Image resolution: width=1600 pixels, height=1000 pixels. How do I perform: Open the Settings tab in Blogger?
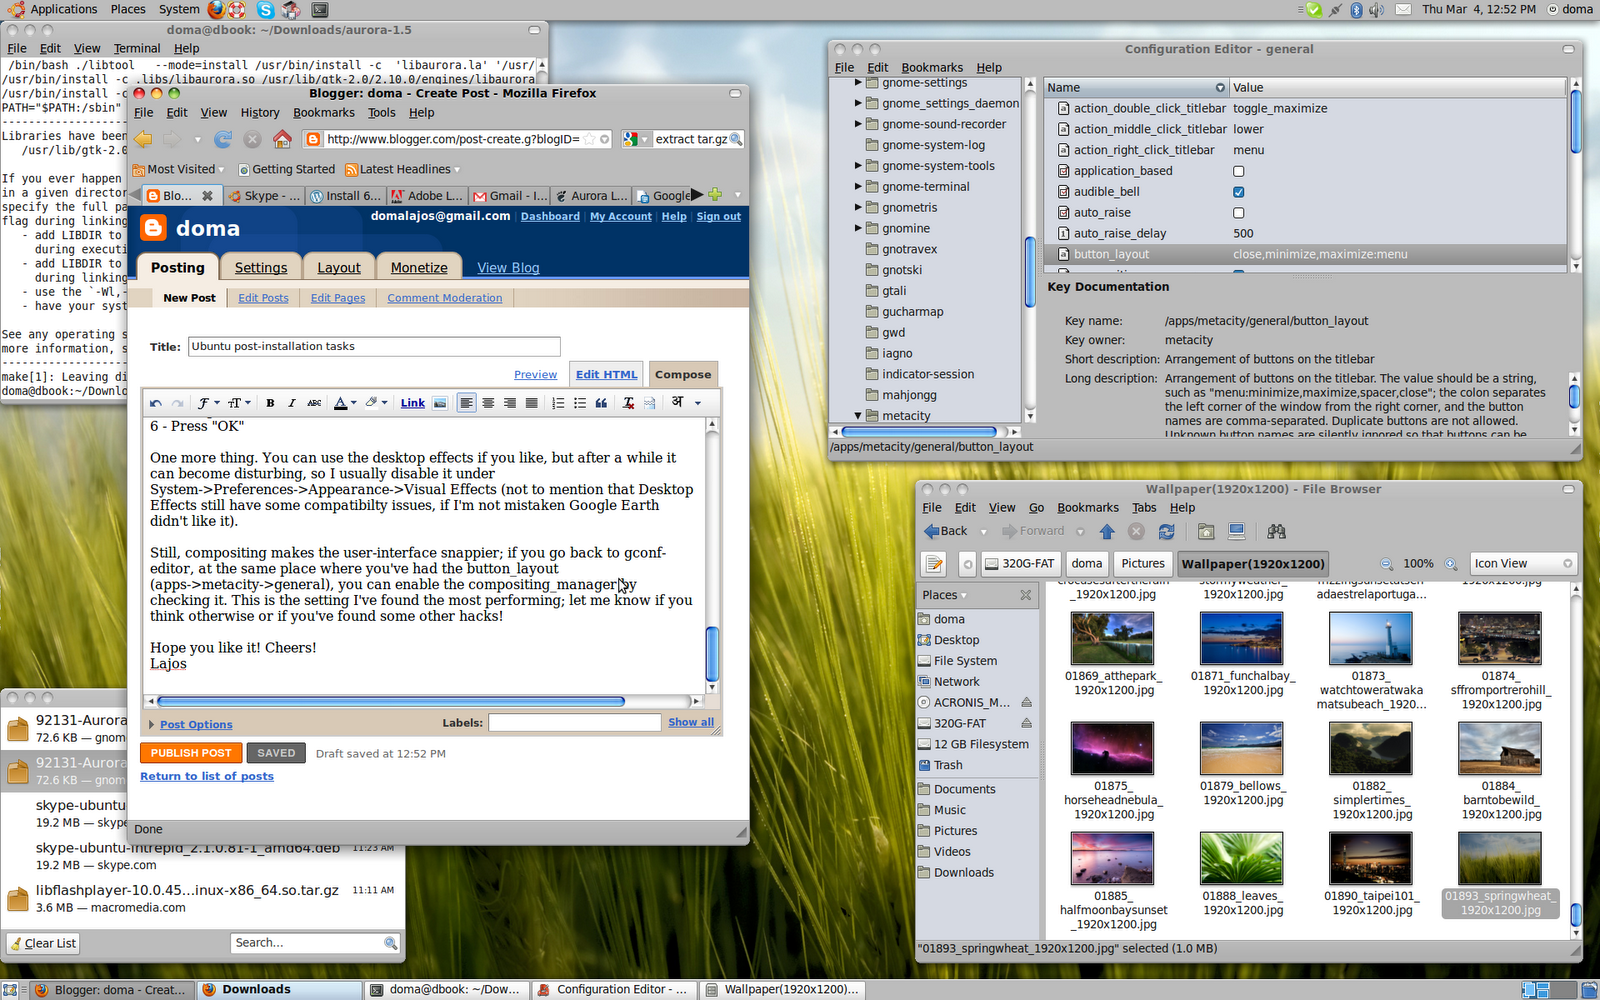(x=261, y=268)
